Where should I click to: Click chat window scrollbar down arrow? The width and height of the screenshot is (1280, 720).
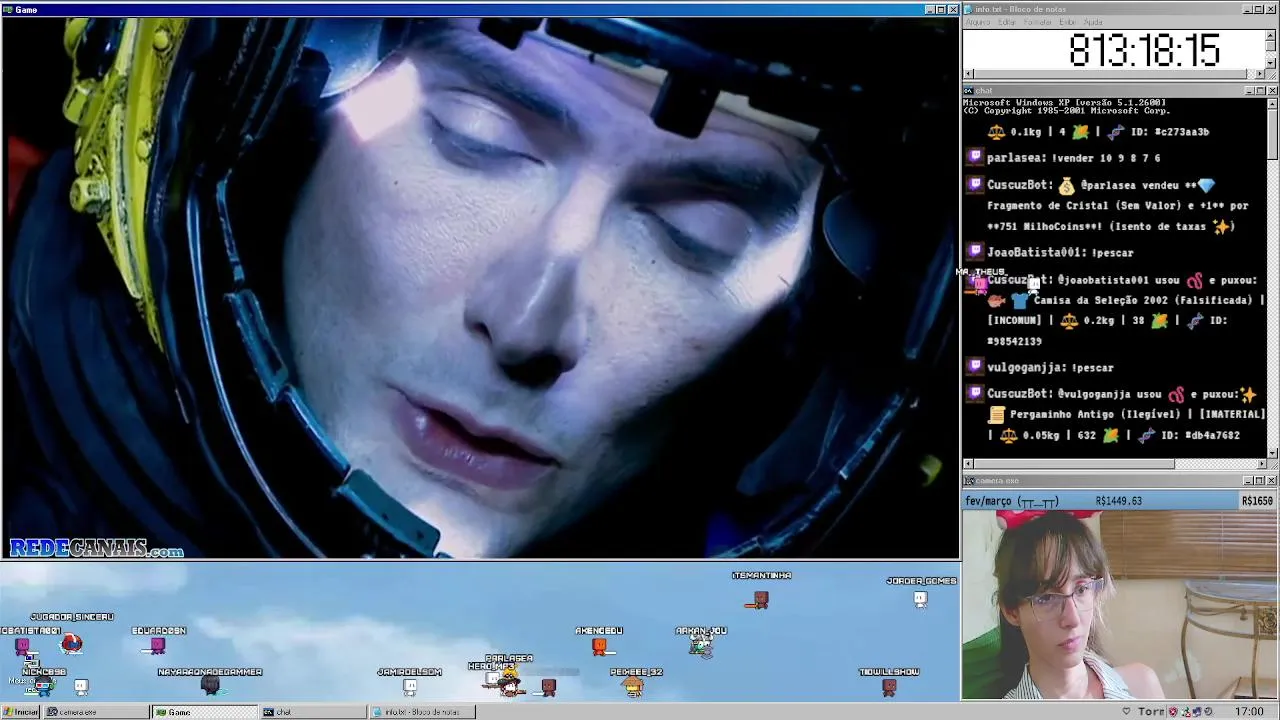pos(1272,452)
